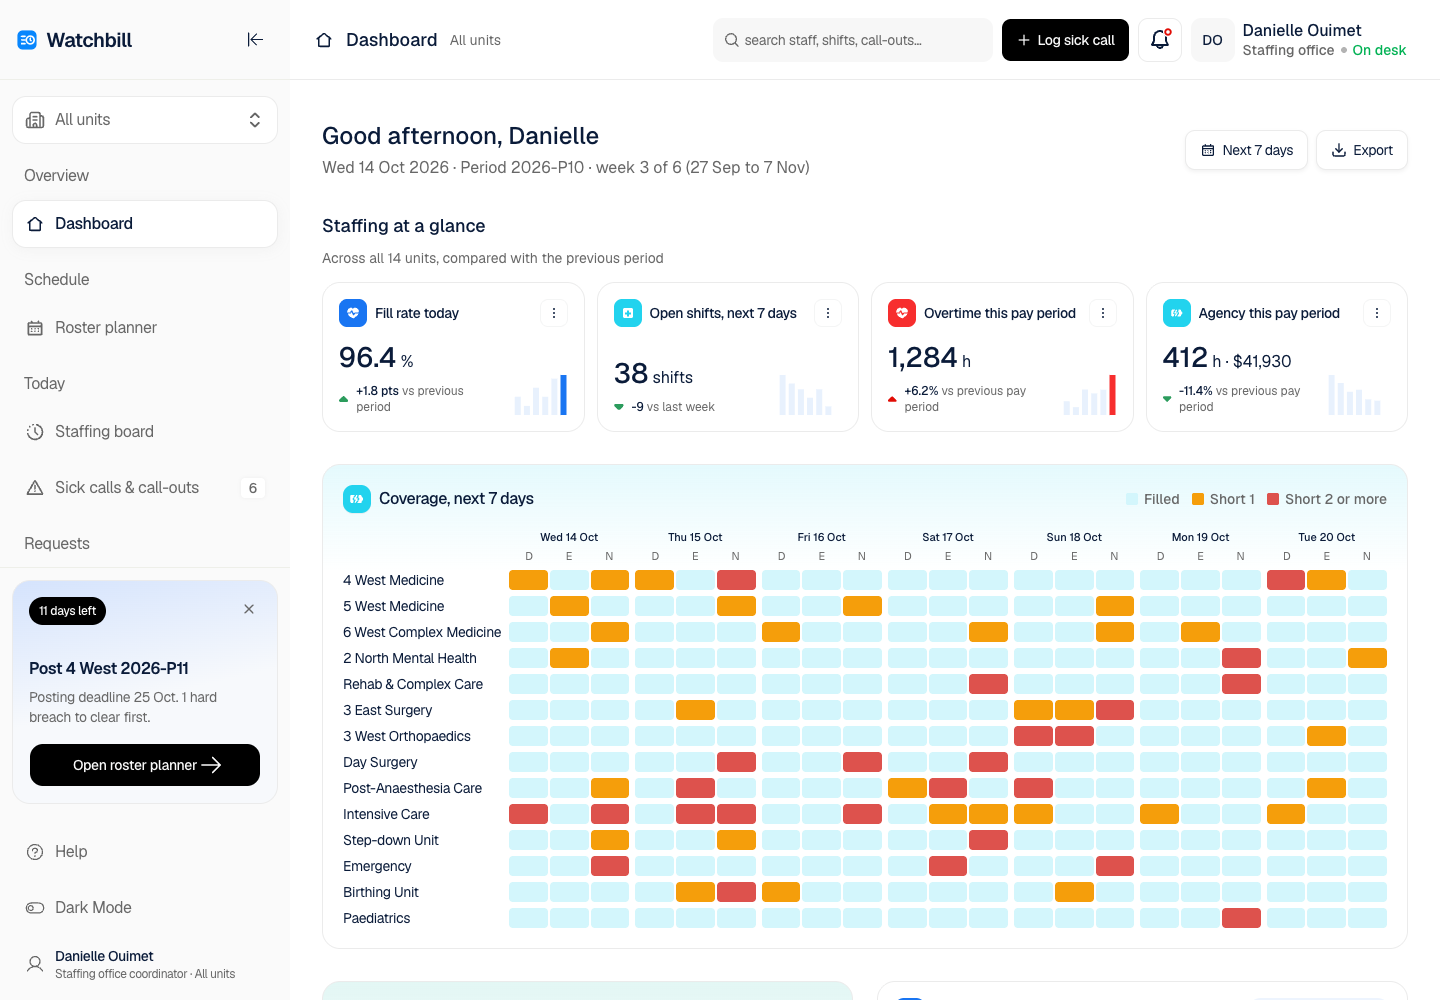Image resolution: width=1440 pixels, height=1000 pixels.
Task: Go to Staffing board
Action: tap(145, 432)
